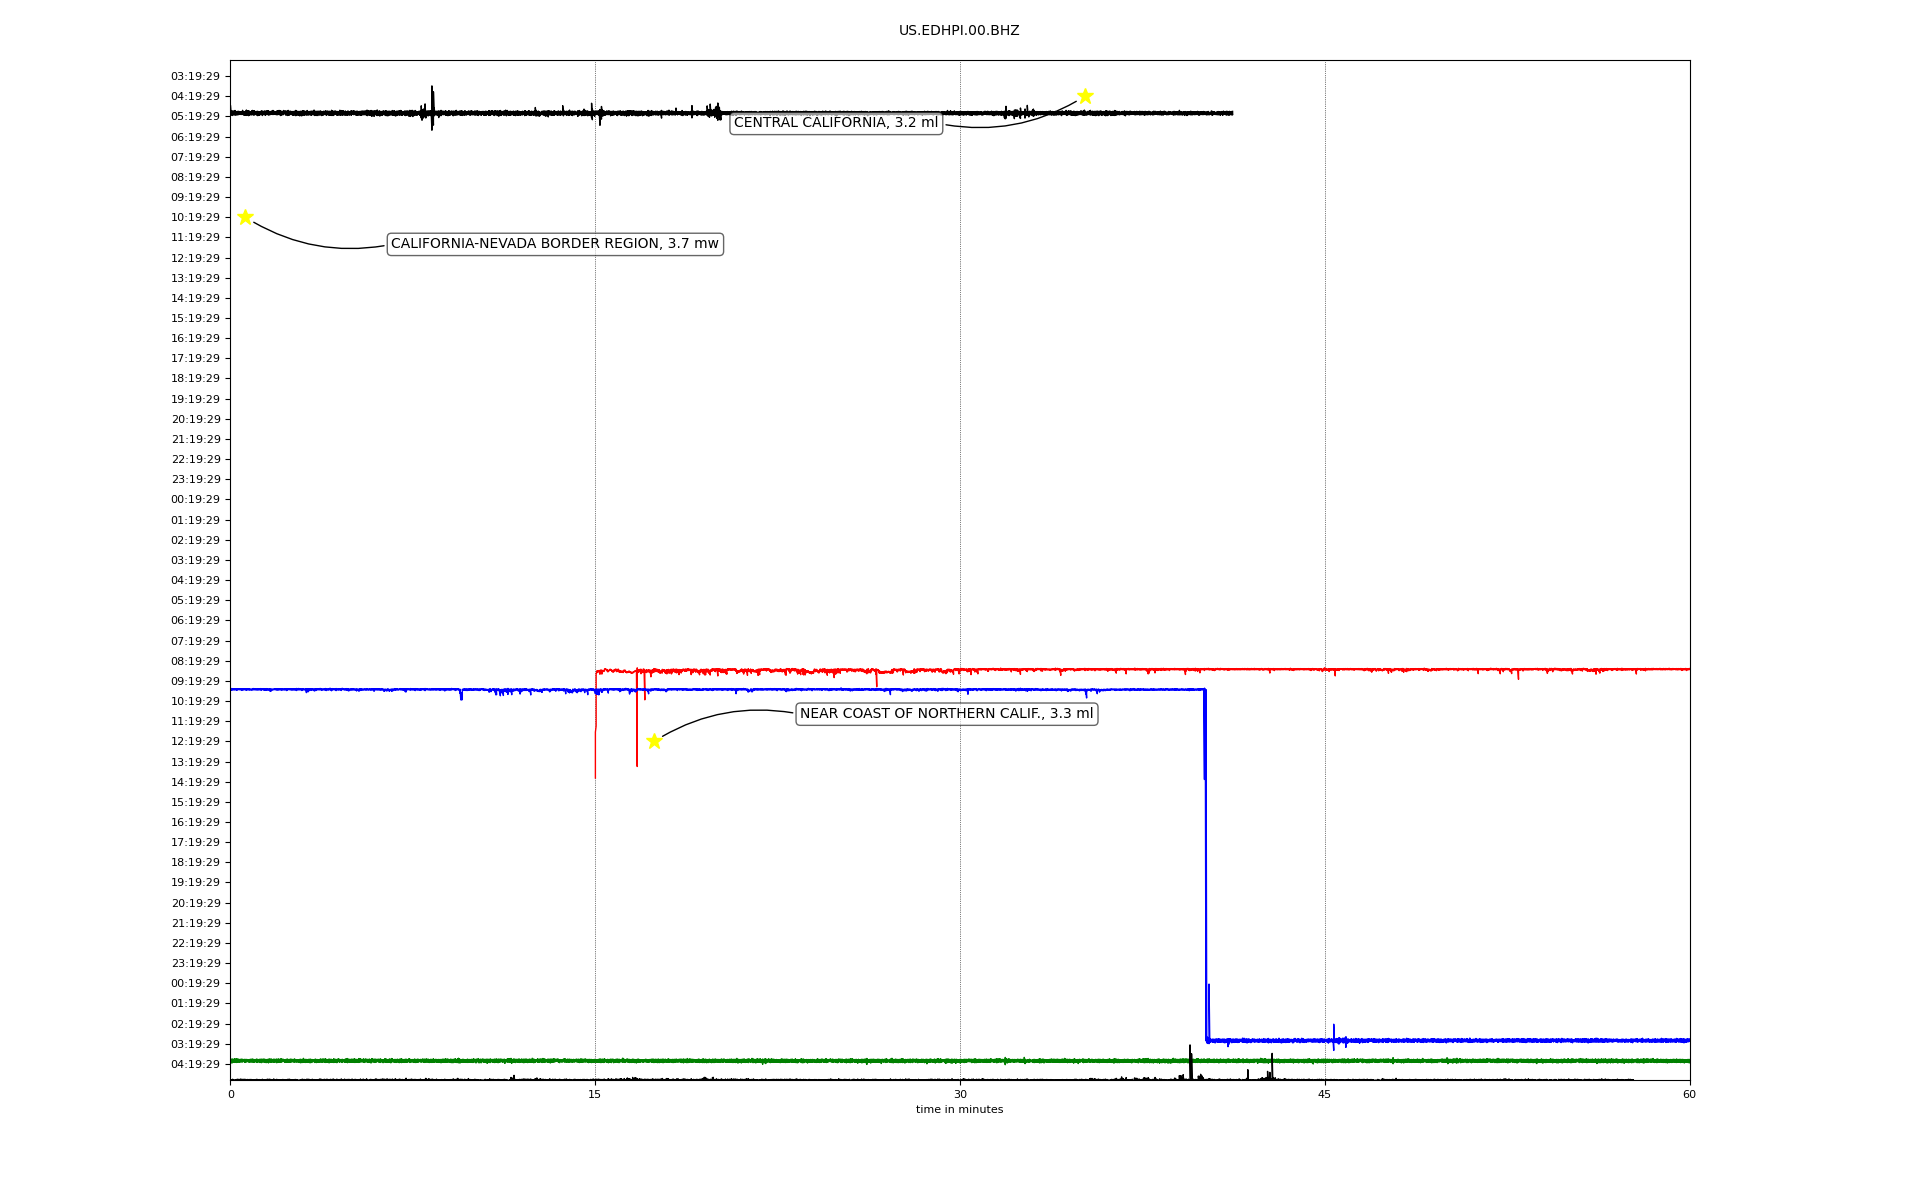Click the first 00:19:29 y-axis label

pyautogui.click(x=195, y=500)
